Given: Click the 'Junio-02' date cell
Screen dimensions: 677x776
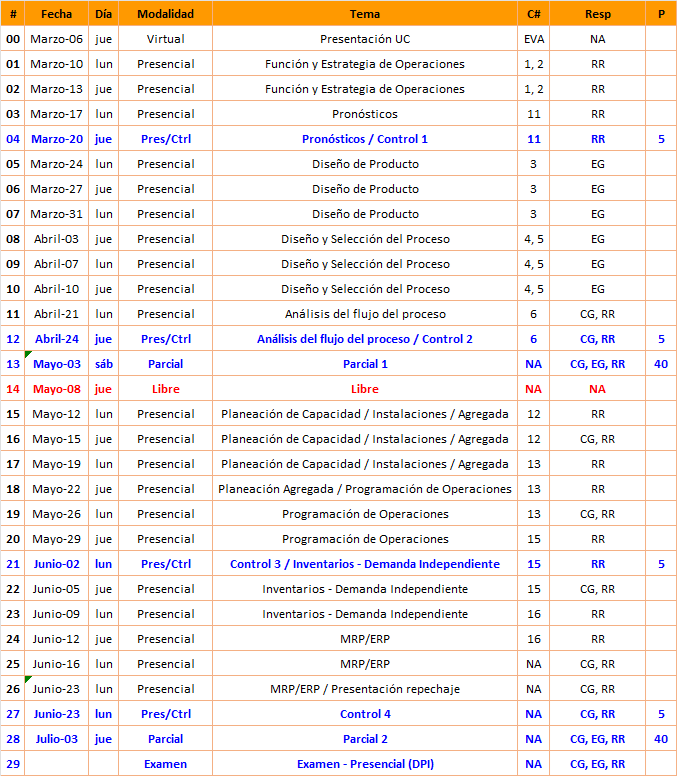Looking at the screenshot, I should (56, 564).
